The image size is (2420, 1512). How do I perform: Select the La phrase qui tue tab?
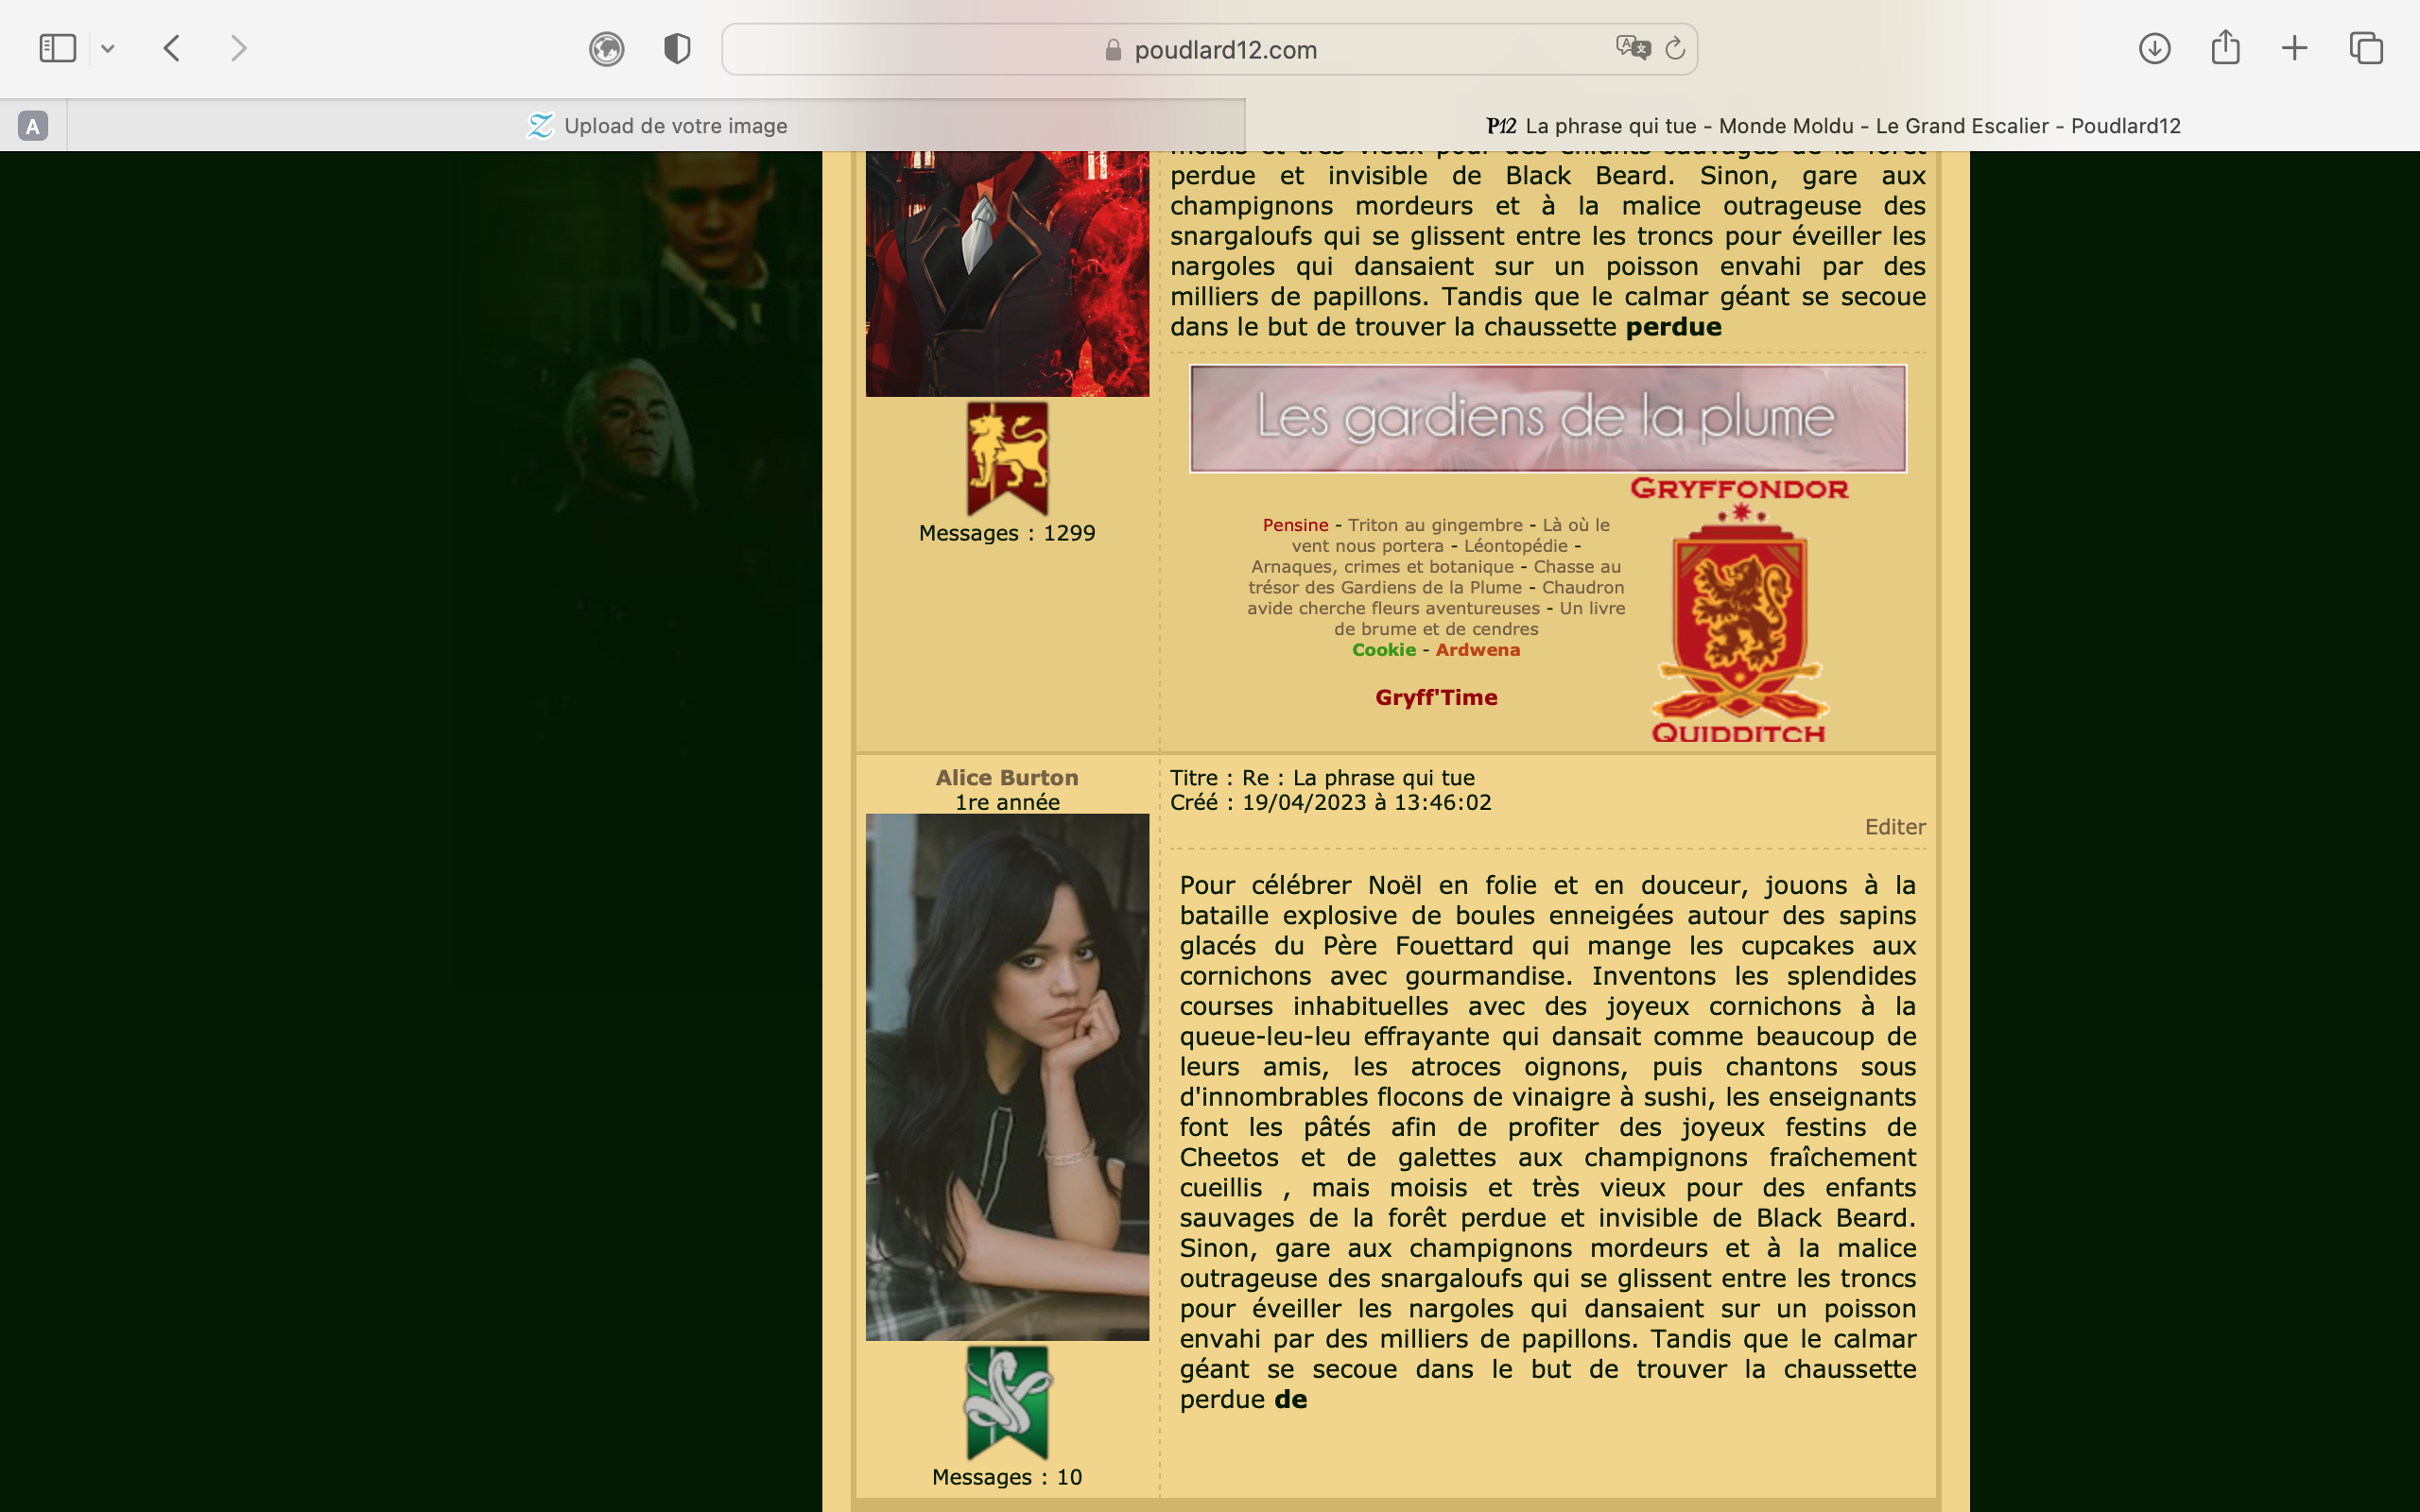point(1832,126)
